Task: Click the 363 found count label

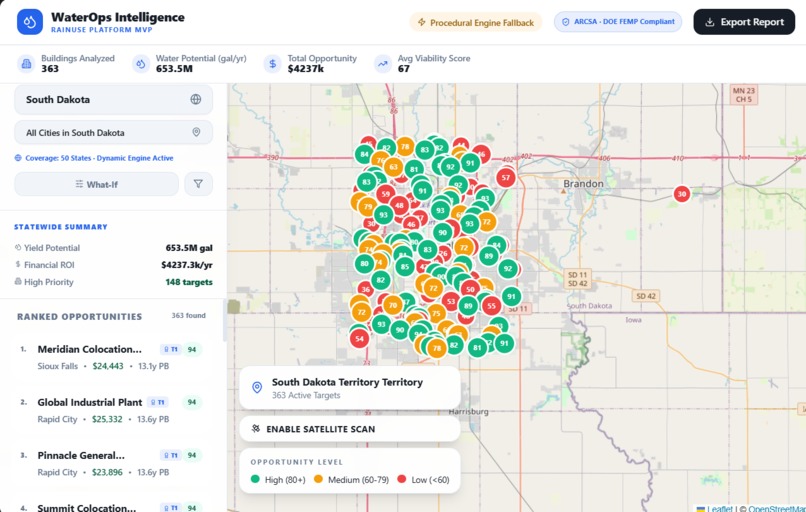Action: click(x=188, y=315)
